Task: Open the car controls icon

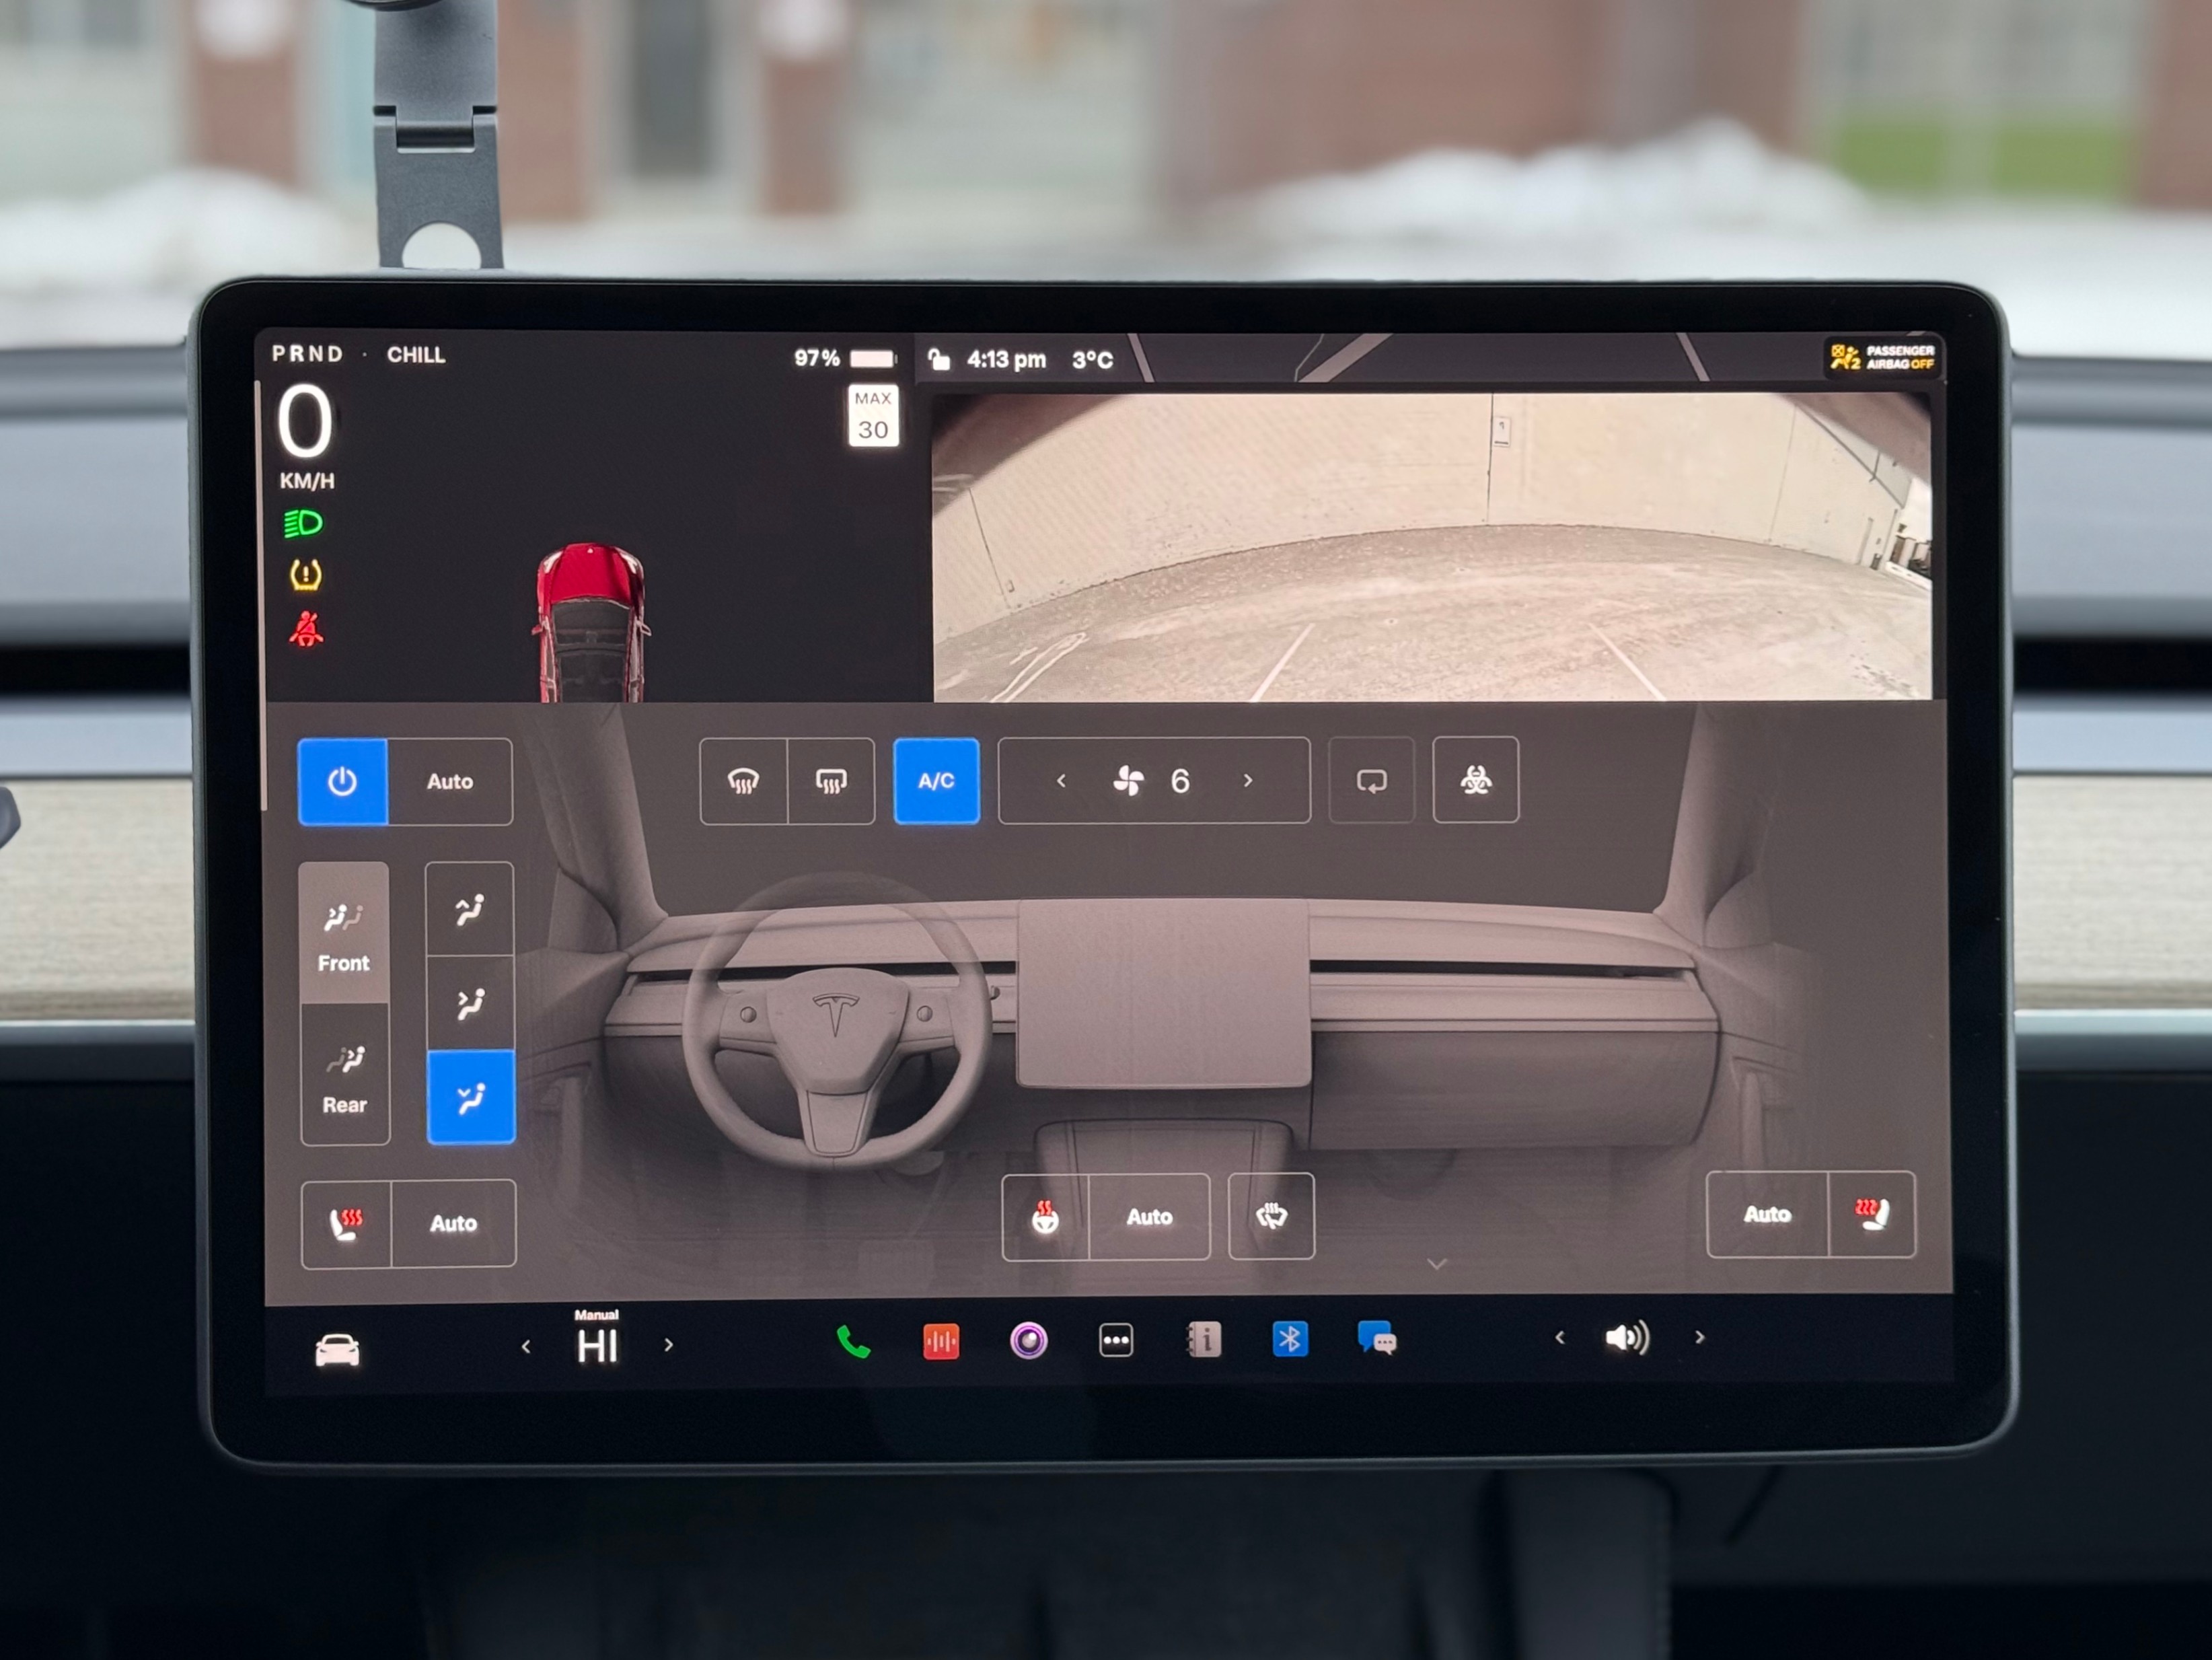Action: point(337,1349)
